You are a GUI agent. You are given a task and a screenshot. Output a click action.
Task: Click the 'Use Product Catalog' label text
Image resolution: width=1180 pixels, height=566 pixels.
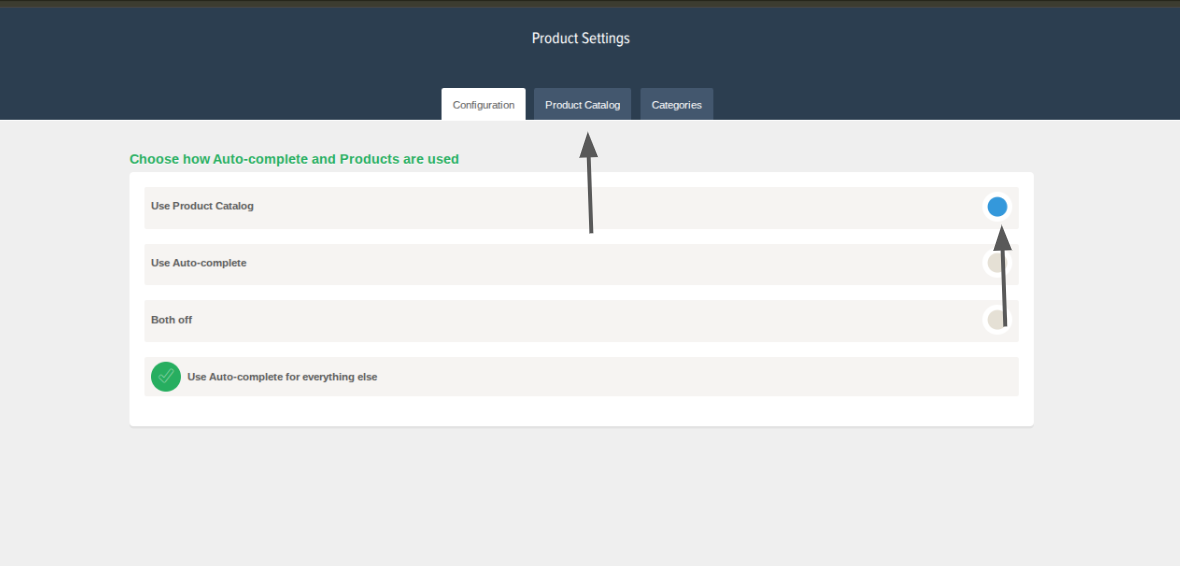202,205
